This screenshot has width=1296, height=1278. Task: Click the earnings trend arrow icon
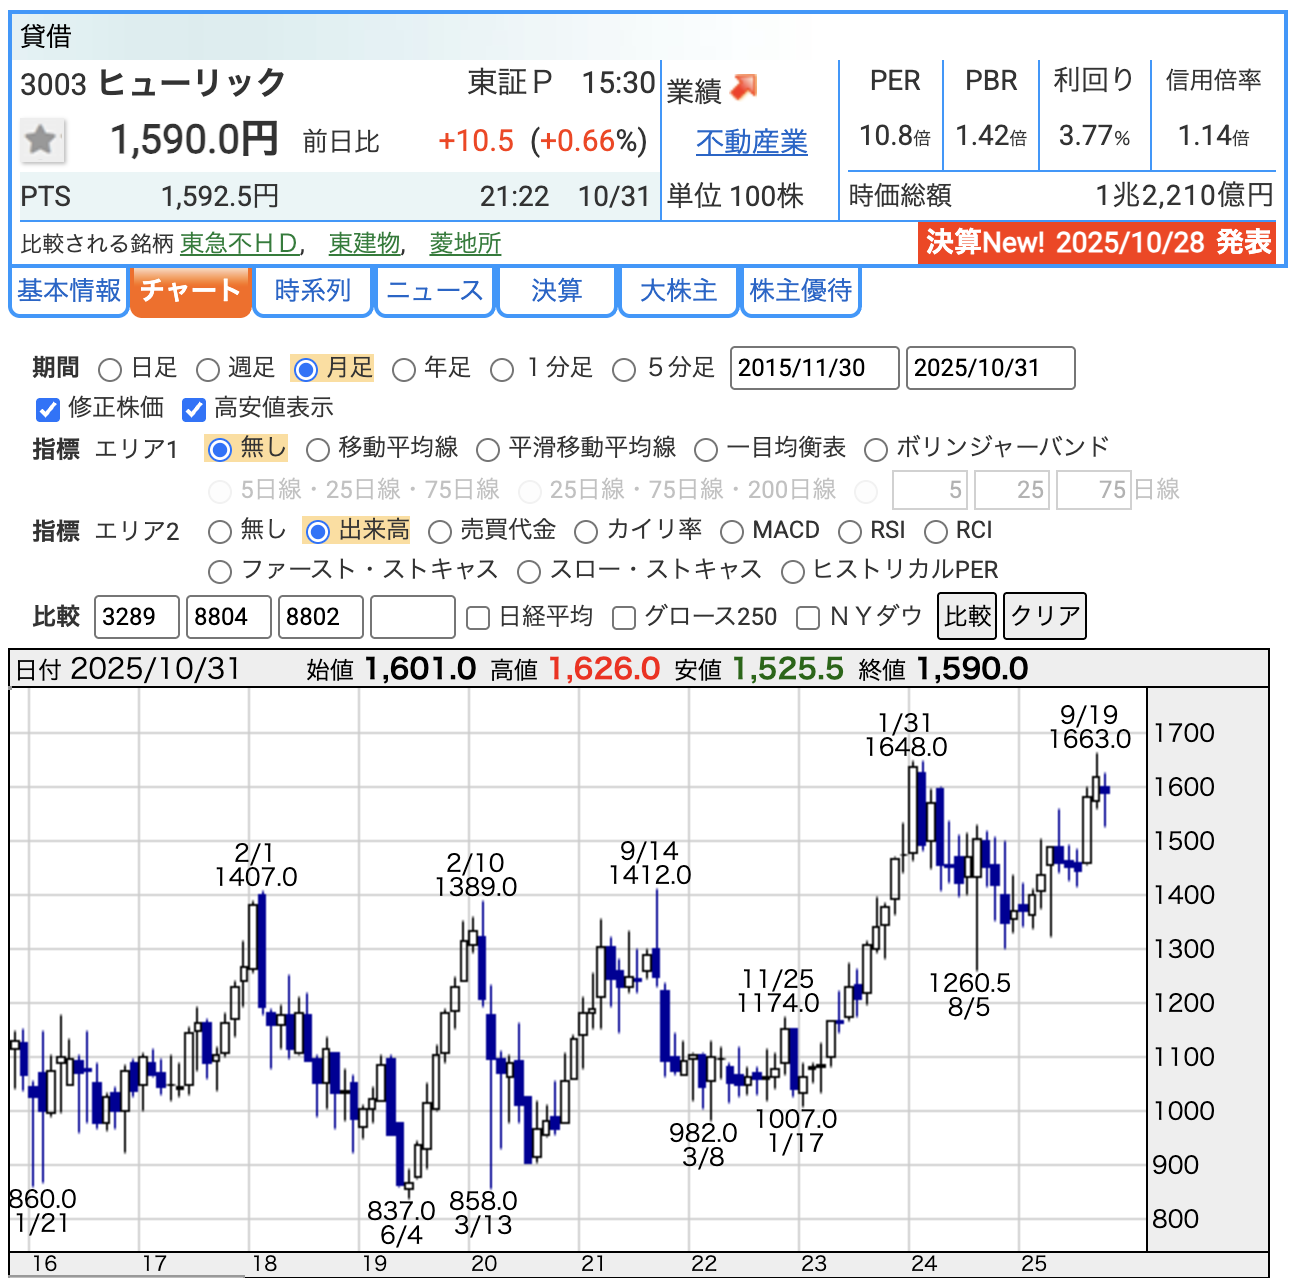pos(743,88)
